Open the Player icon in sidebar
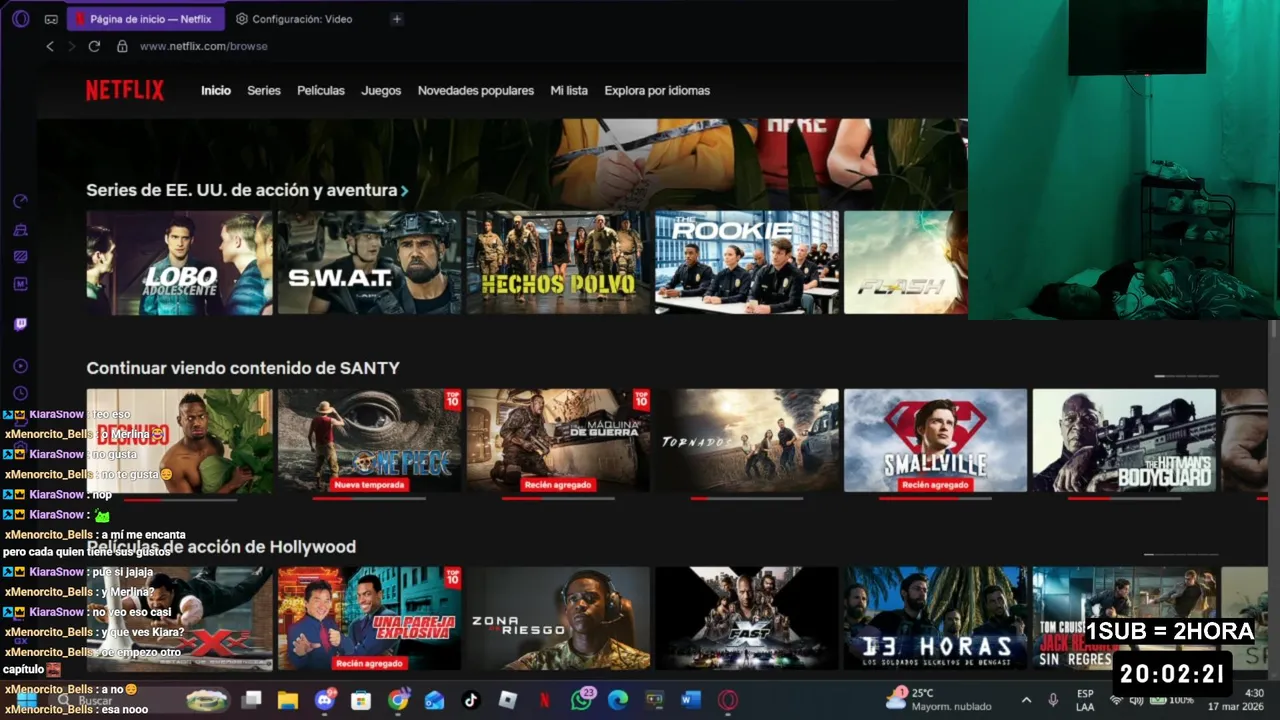The image size is (1280, 720). point(20,366)
